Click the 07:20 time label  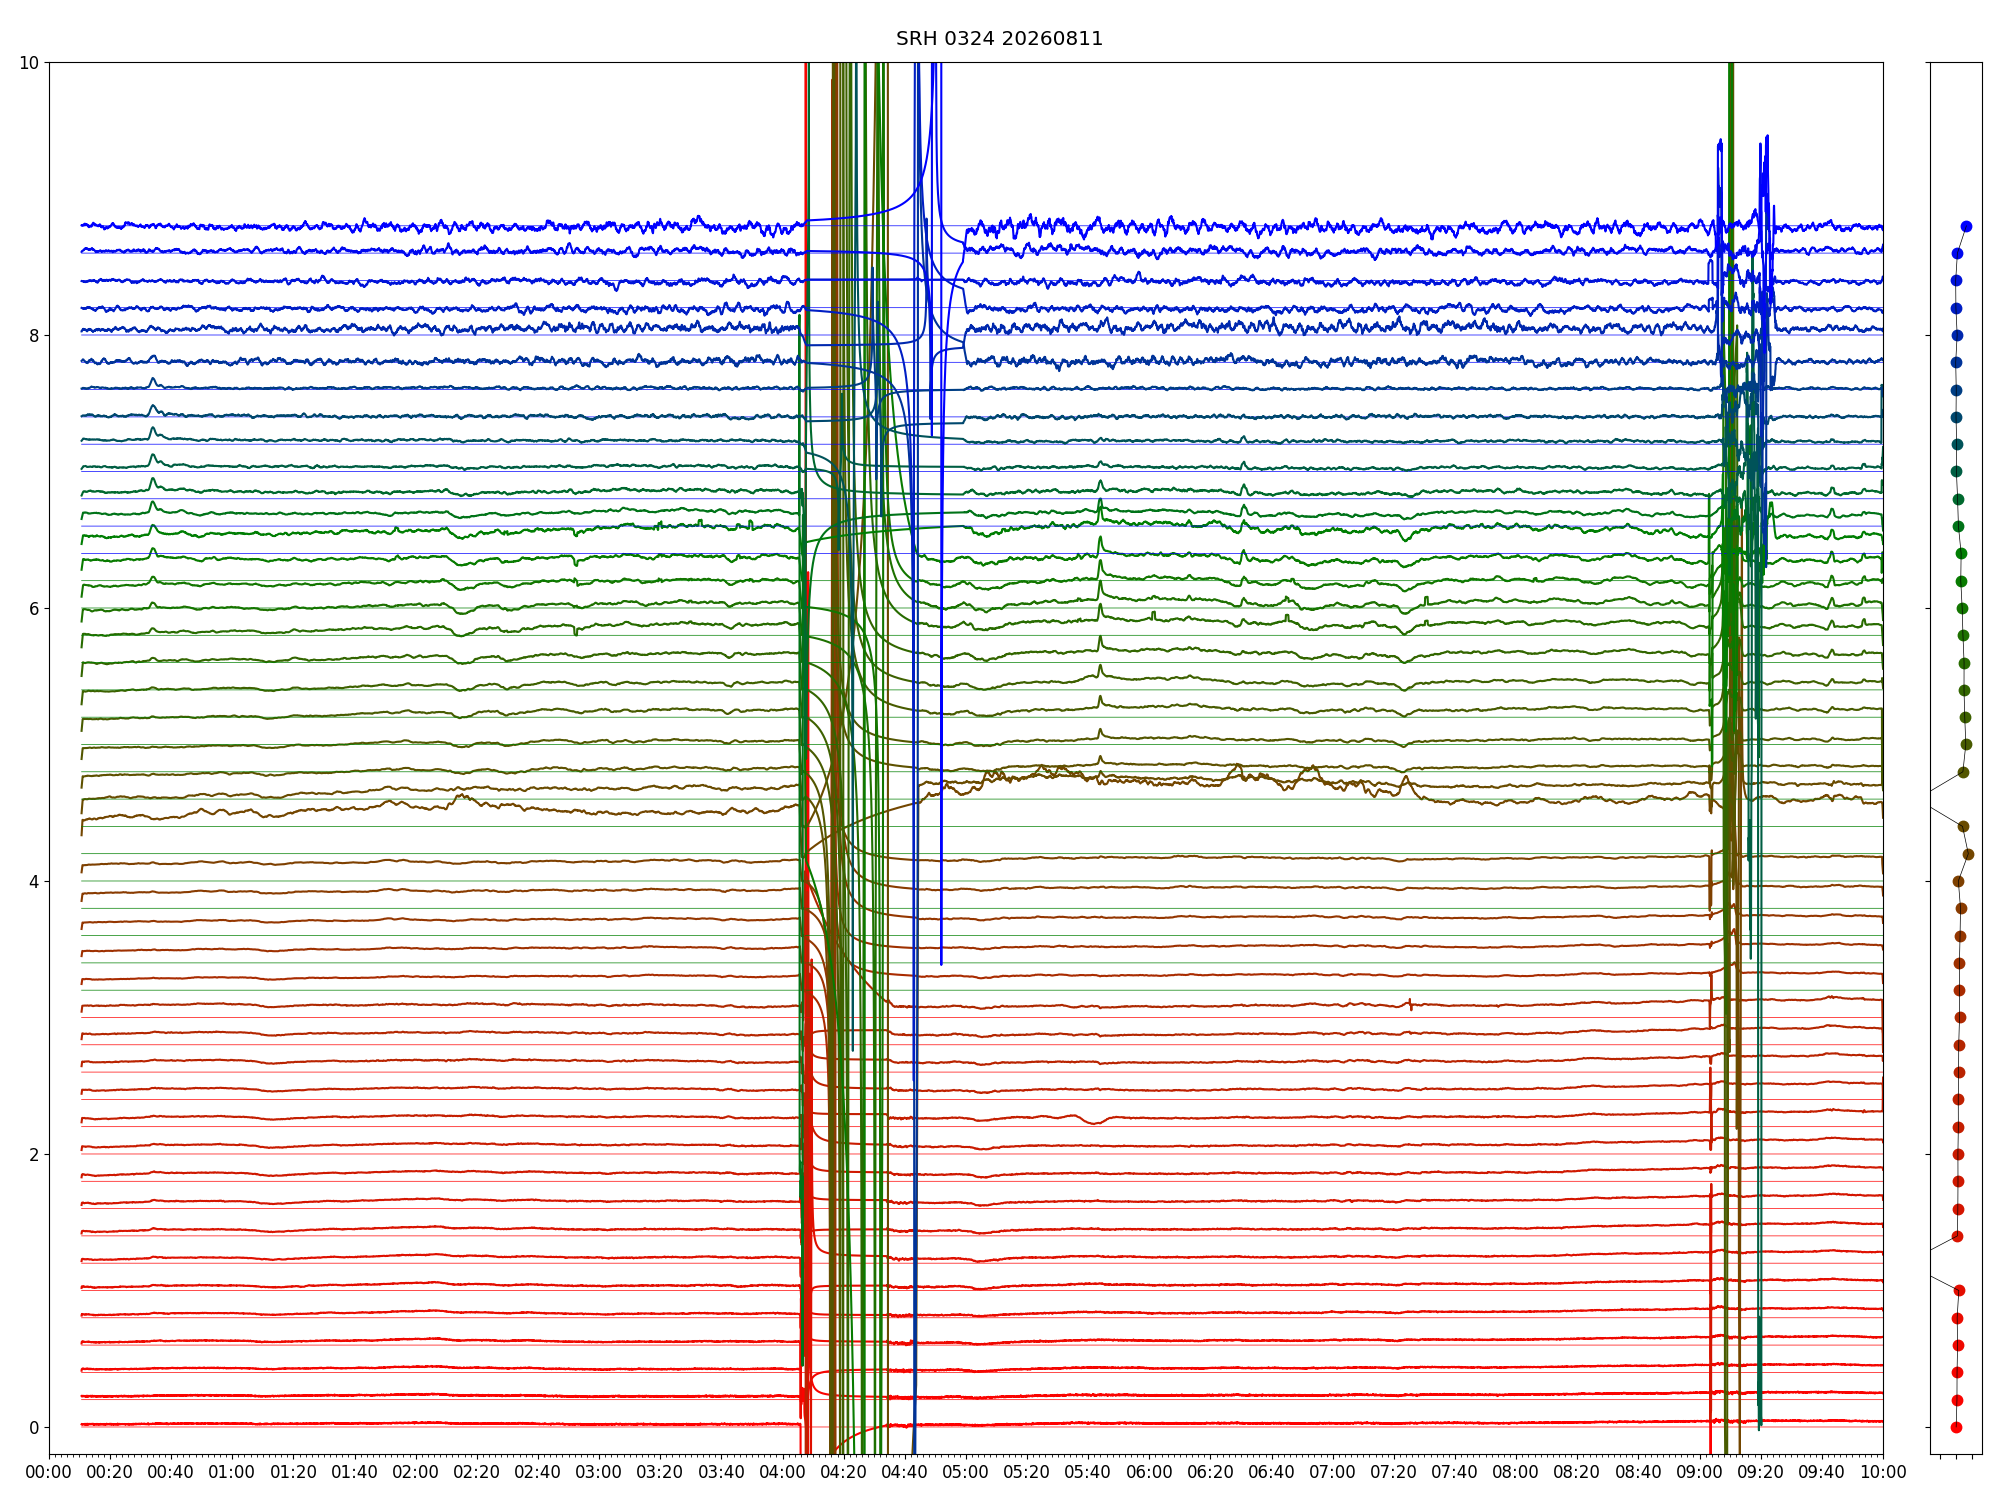point(1394,1472)
